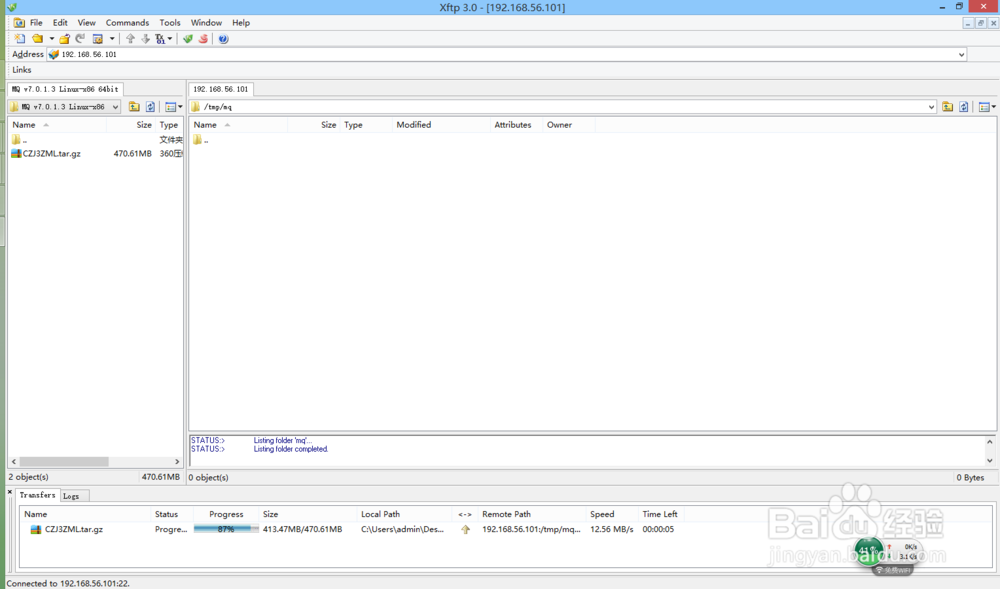This screenshot has width=1000, height=589.
Task: Expand the Open Session dropdown arrow
Action: [x=52, y=39]
